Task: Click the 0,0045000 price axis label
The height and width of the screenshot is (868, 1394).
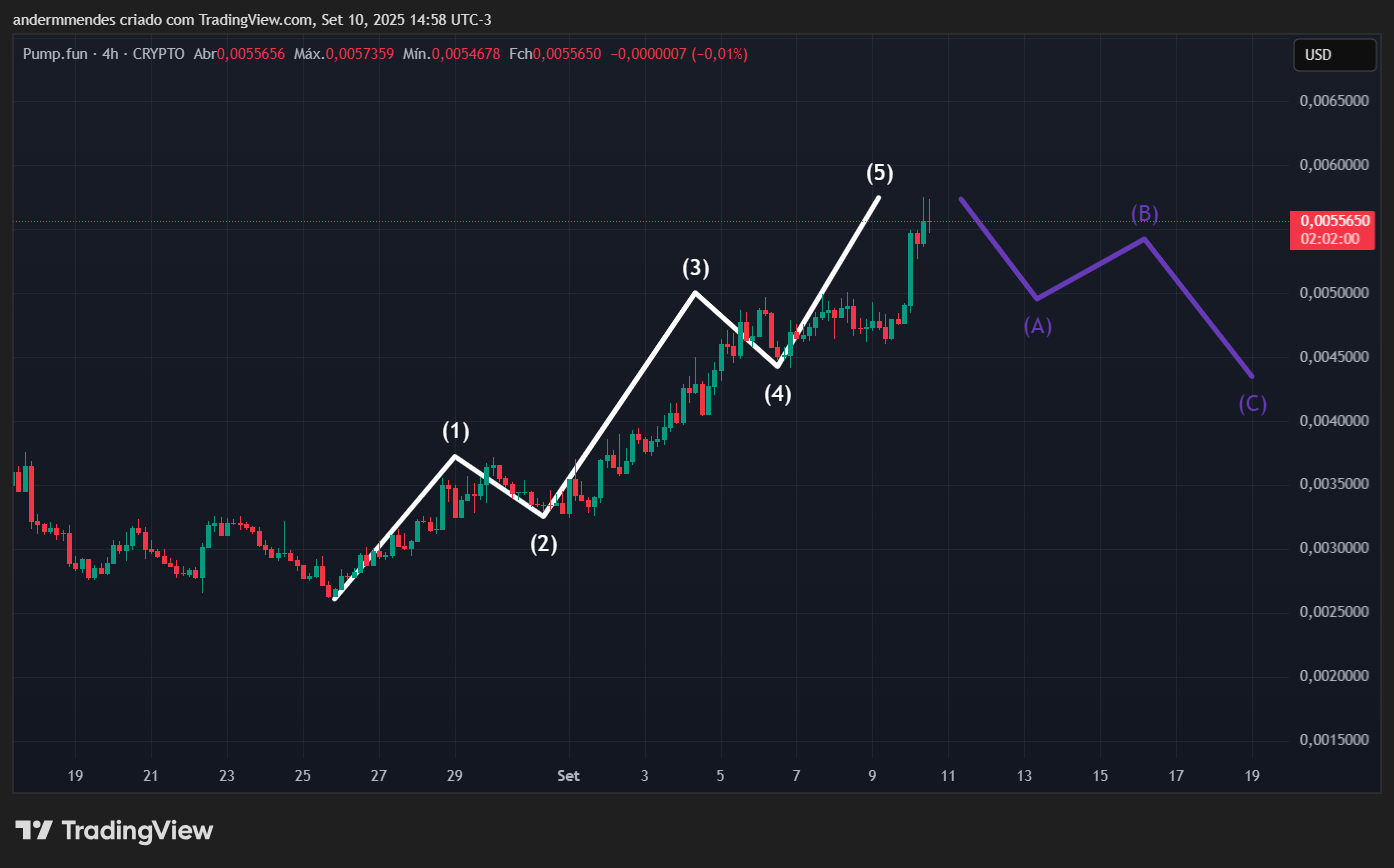Action: 1334,357
